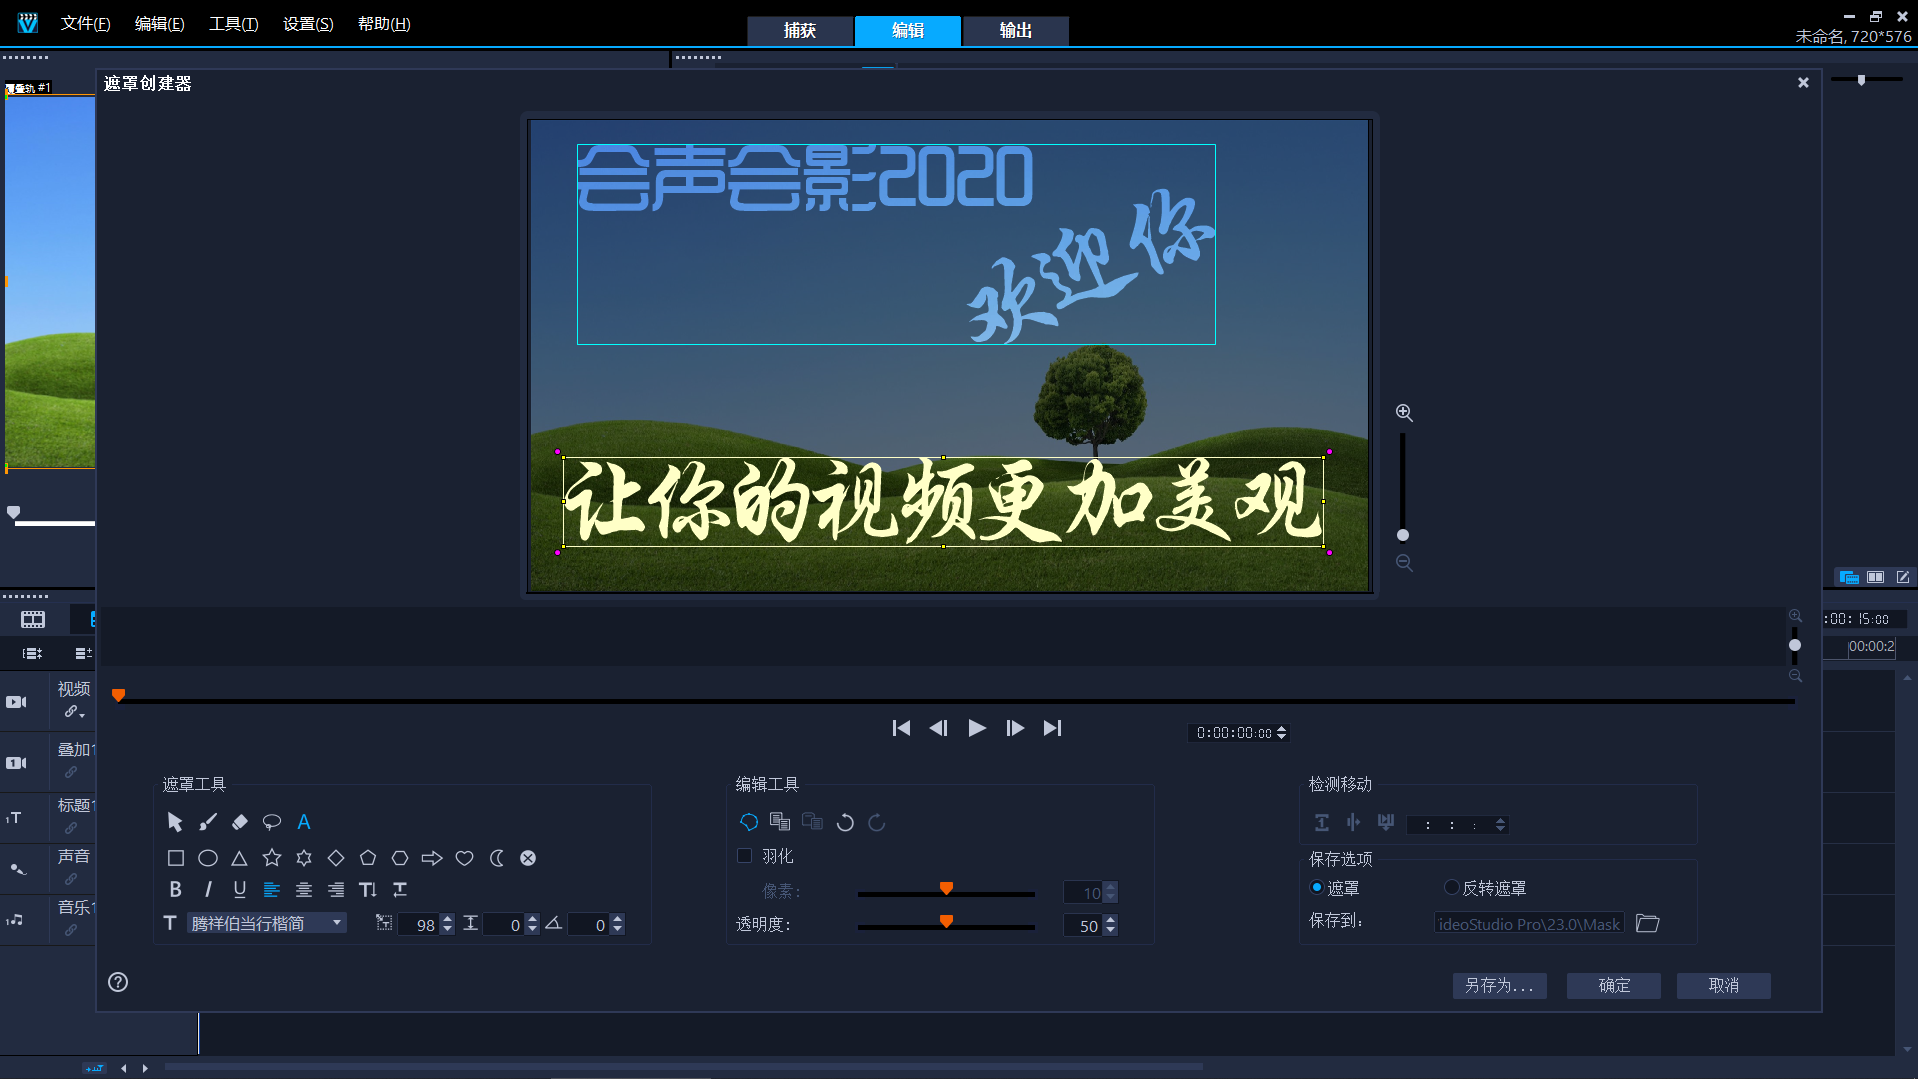Adjust the 像素 feather pixel slider
Screen dimensions: 1918x1079
click(x=946, y=889)
